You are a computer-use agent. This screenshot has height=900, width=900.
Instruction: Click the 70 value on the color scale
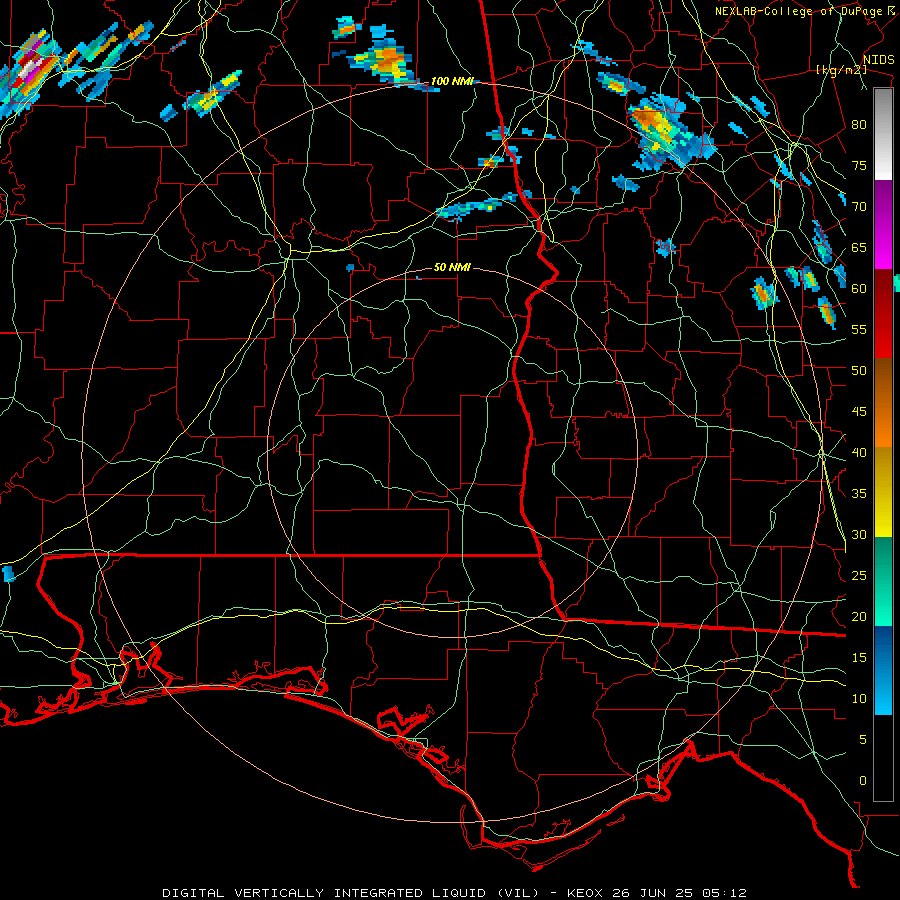tap(859, 207)
